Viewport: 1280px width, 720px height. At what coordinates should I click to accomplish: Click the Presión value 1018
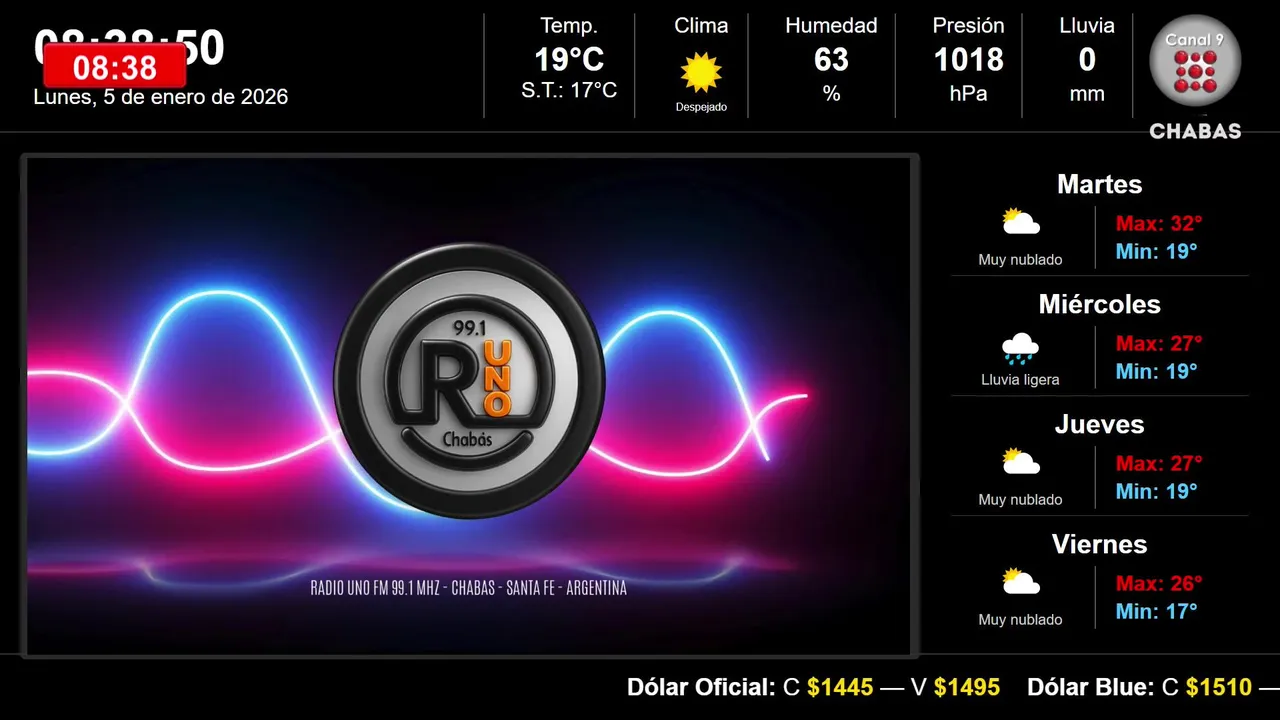point(968,60)
